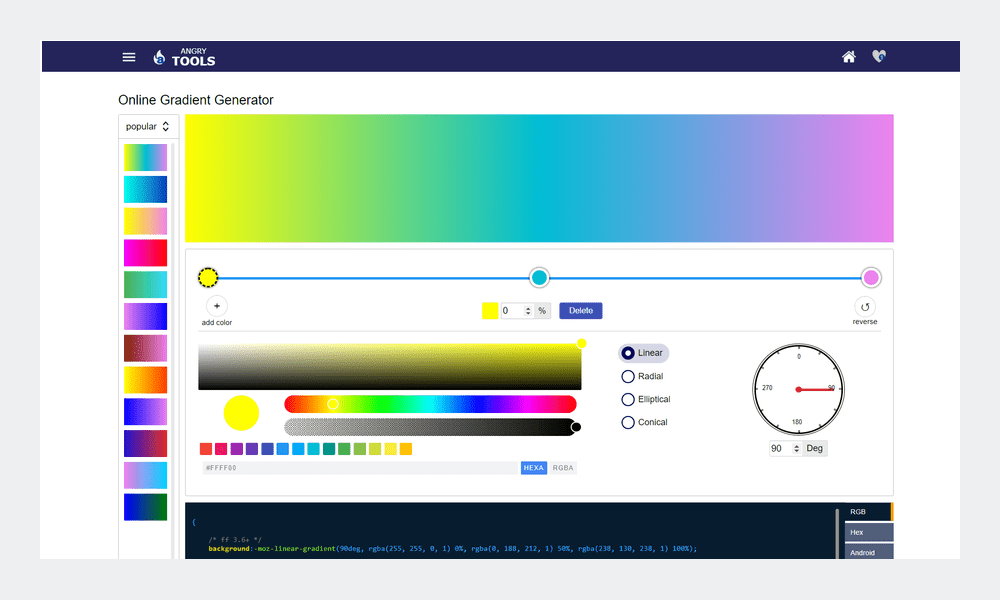Click the saturation brightness picker area
Screen dimensions: 1000x600
(390, 367)
